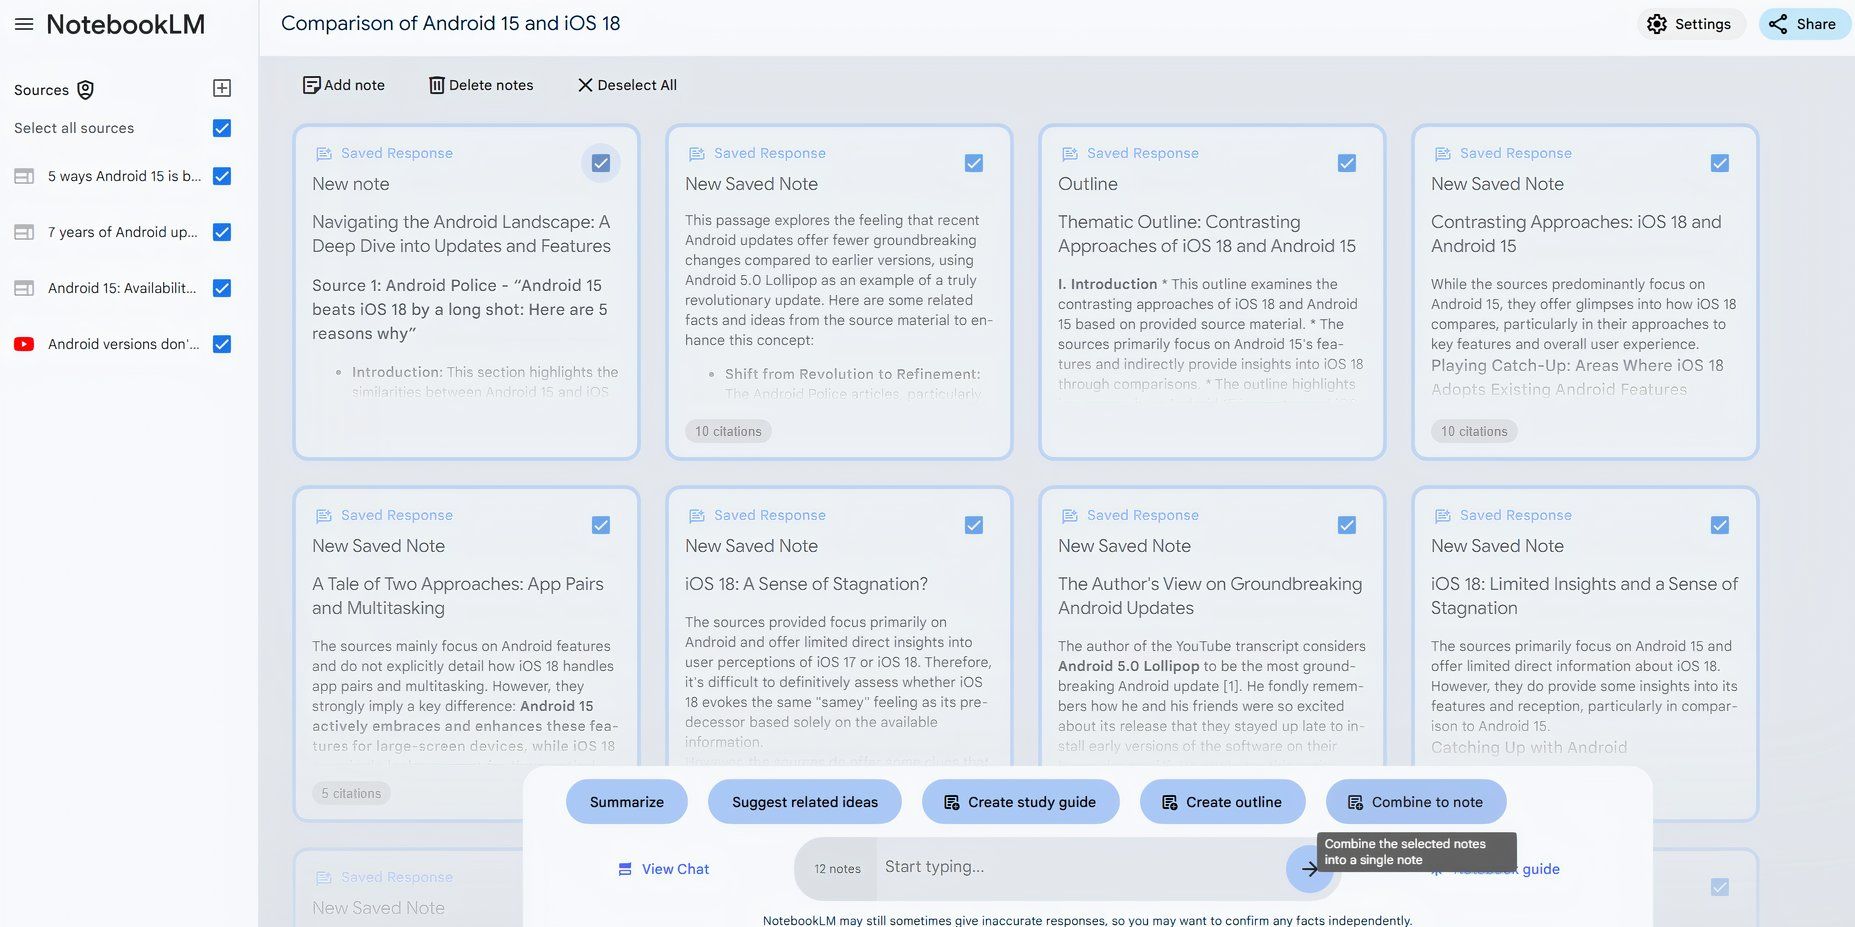Click the Start typing input field
The height and width of the screenshot is (927, 1855).
[1080, 867]
